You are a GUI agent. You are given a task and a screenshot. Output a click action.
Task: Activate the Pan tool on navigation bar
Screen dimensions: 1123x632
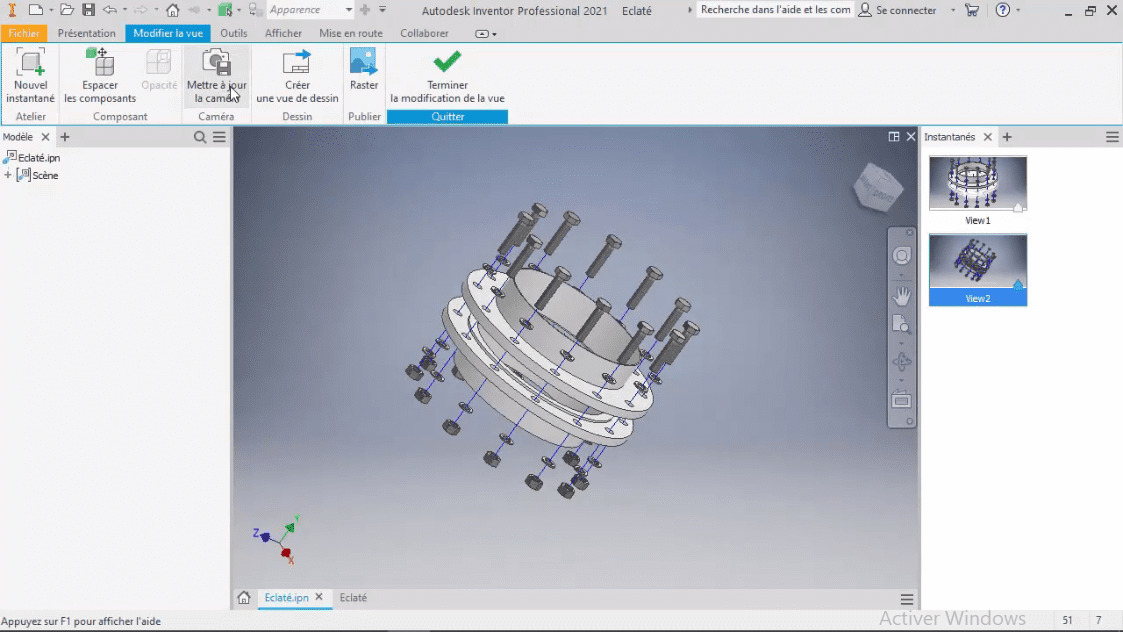coord(902,294)
